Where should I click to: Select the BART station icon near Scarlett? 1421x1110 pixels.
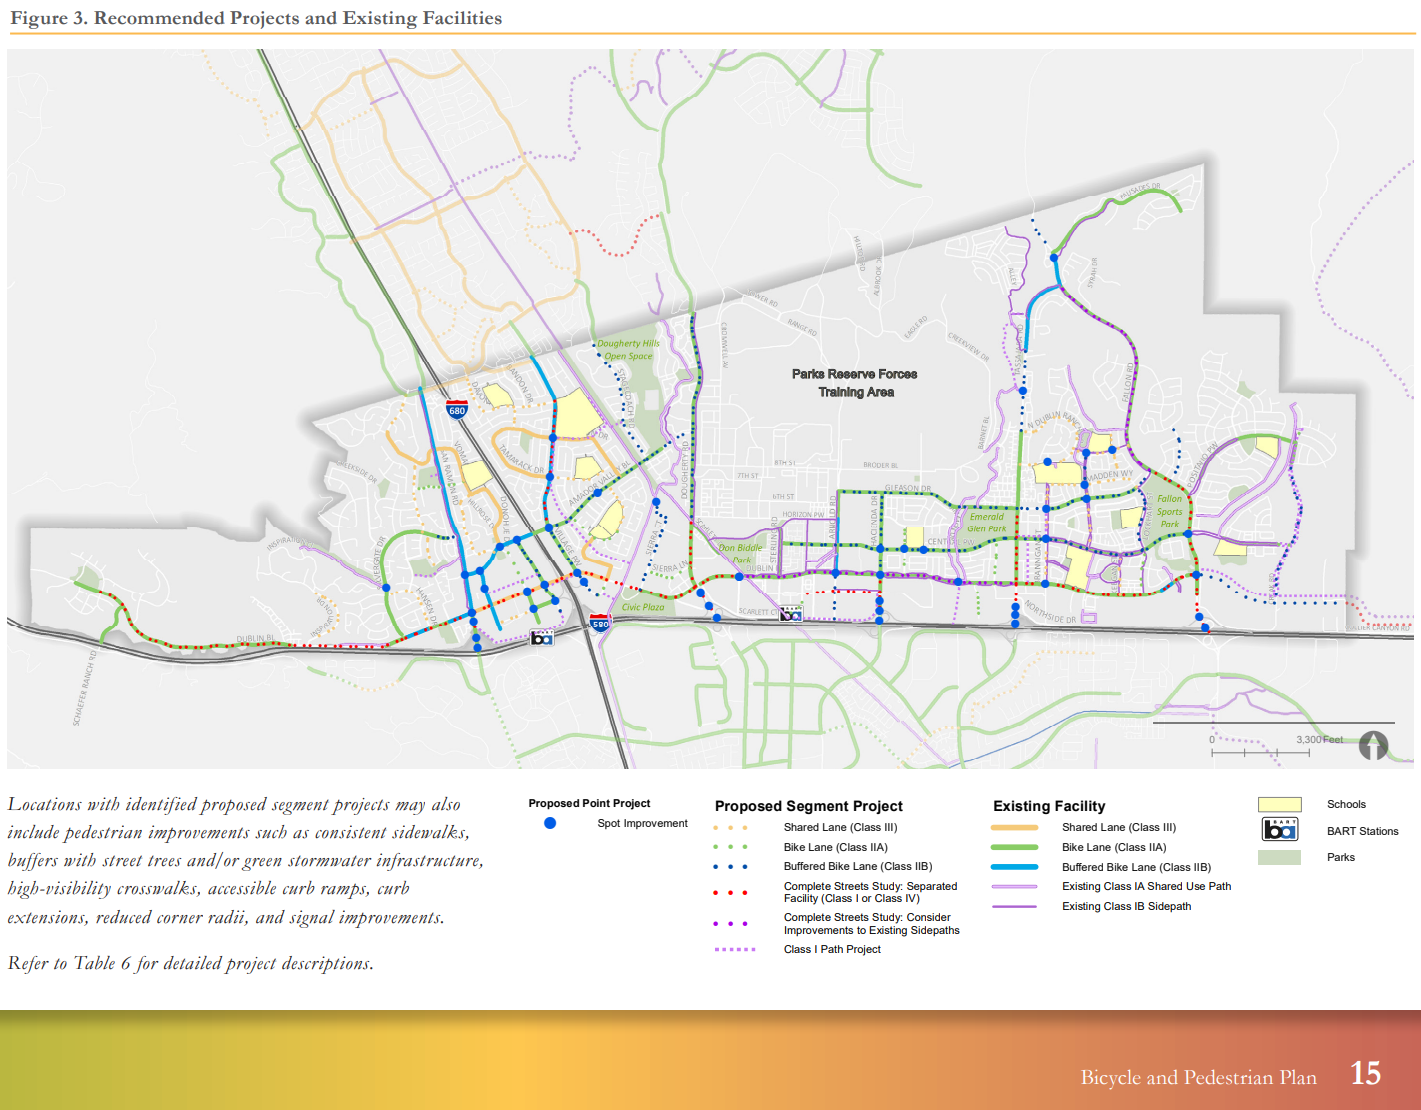[790, 614]
